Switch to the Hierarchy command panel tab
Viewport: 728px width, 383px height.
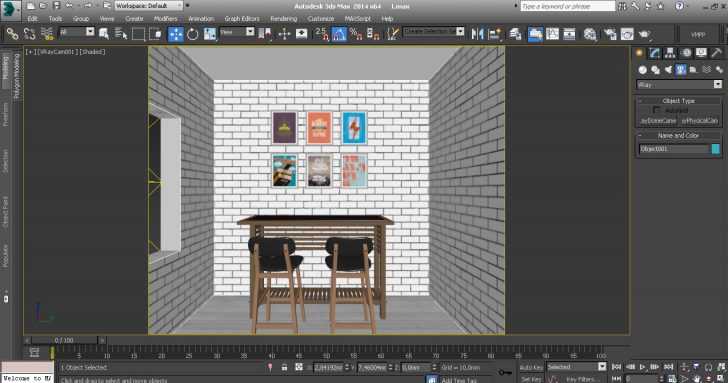pos(670,53)
